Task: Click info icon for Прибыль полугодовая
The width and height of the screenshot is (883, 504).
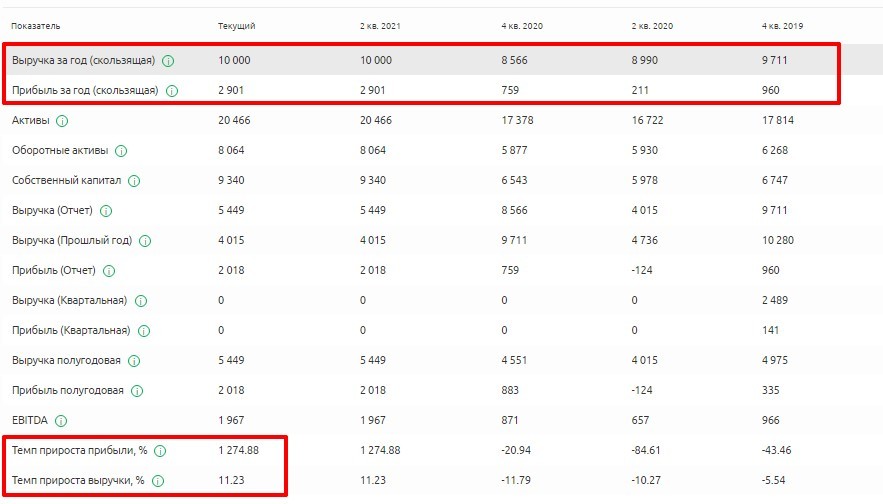Action: point(137,391)
